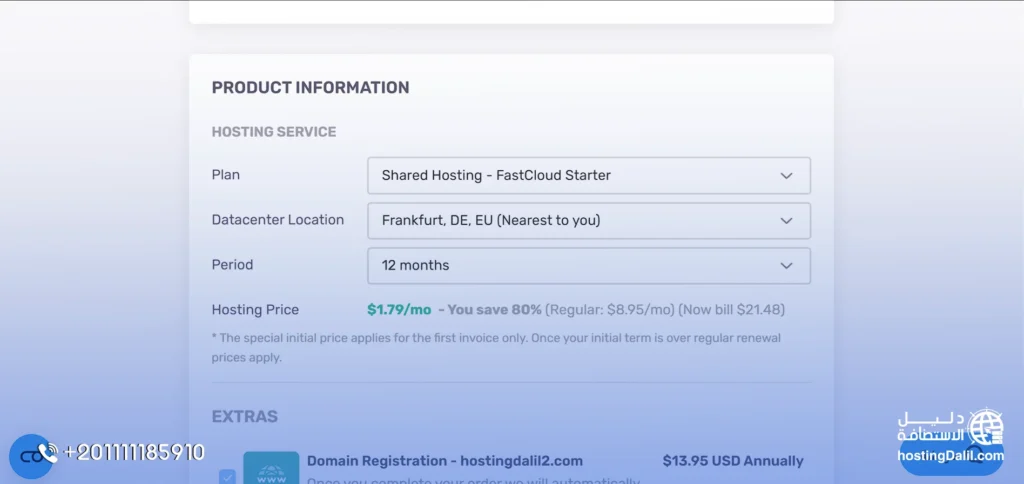The width and height of the screenshot is (1024, 484).
Task: Click the hostingDalil globe logo icon
Action: coord(987,427)
